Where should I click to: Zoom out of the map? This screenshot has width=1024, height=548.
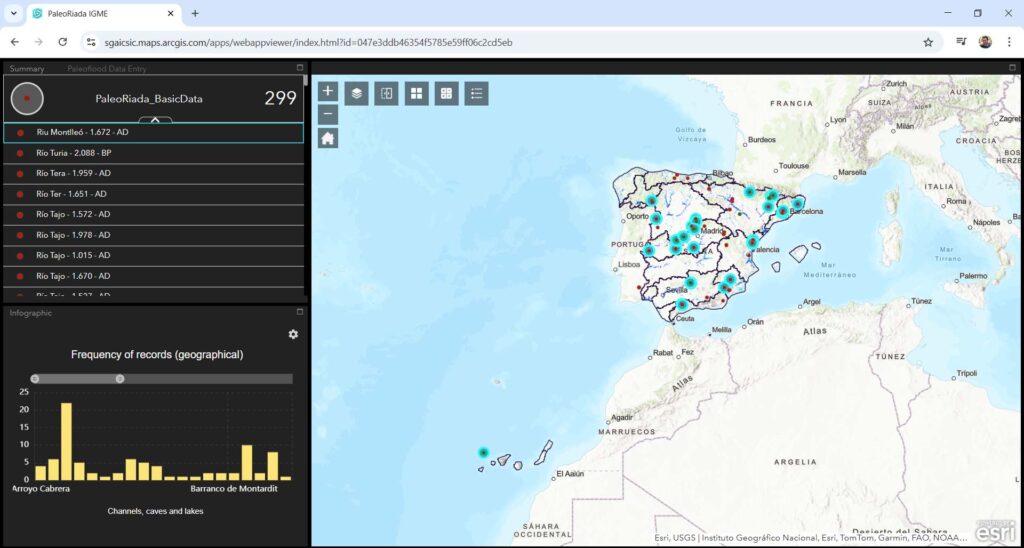click(x=328, y=114)
